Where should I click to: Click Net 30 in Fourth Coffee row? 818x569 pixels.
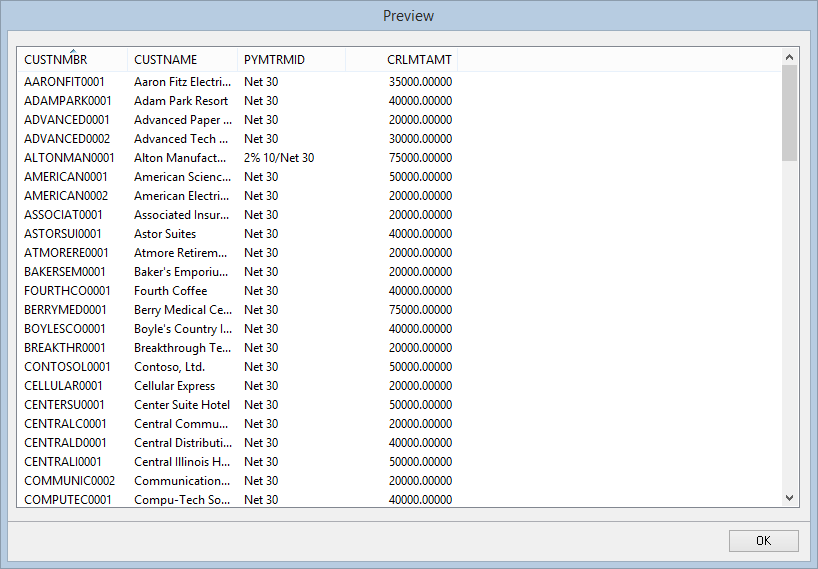[x=261, y=291]
